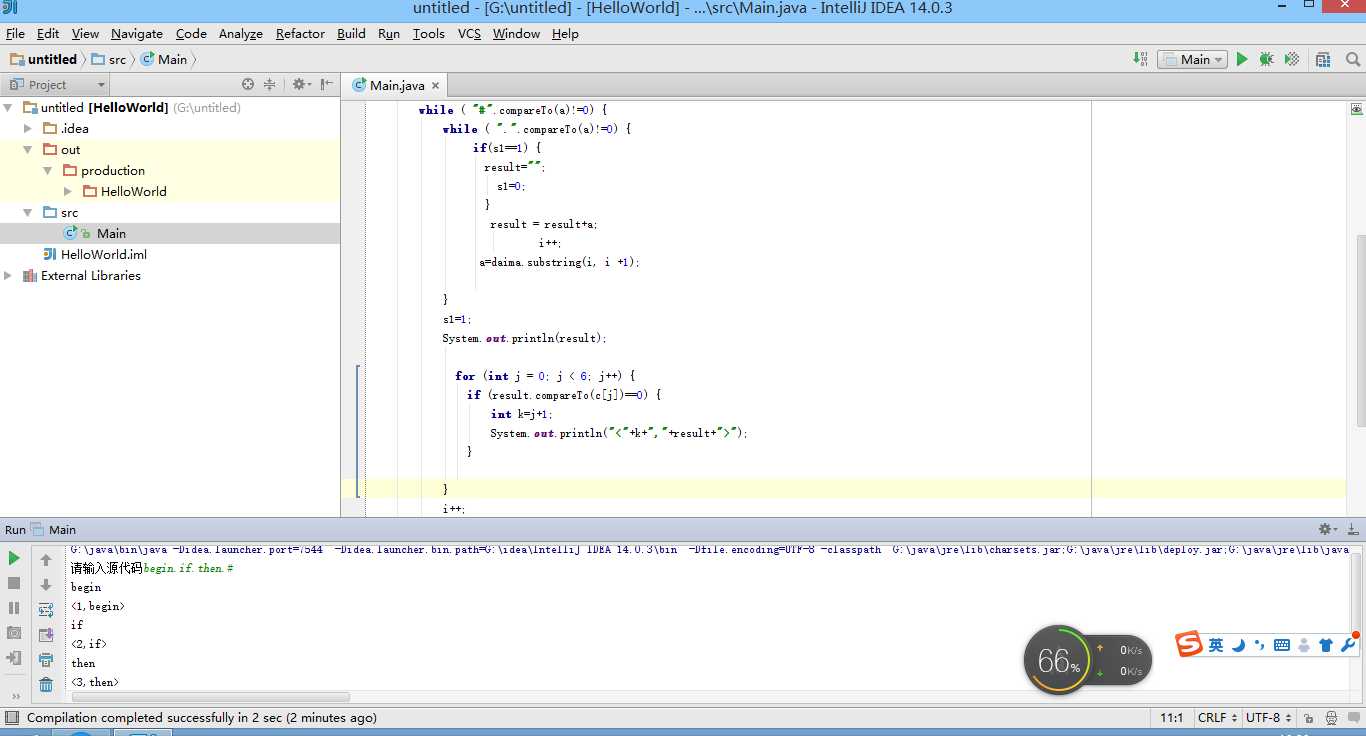
Task: Expand External Libraries node
Action: 8,275
